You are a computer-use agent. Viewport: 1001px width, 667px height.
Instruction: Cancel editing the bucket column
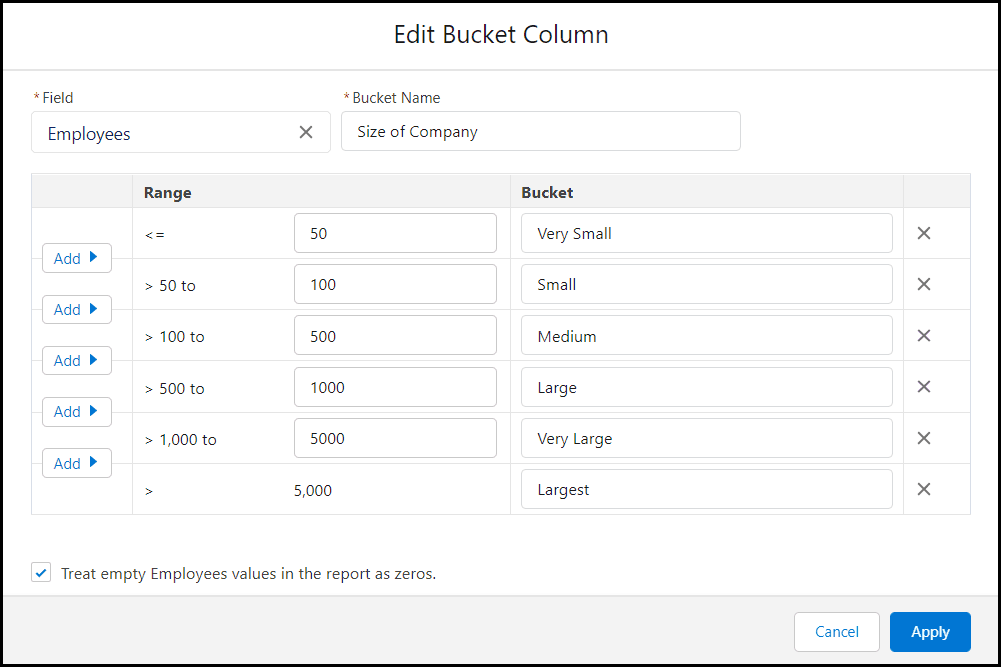(x=836, y=632)
